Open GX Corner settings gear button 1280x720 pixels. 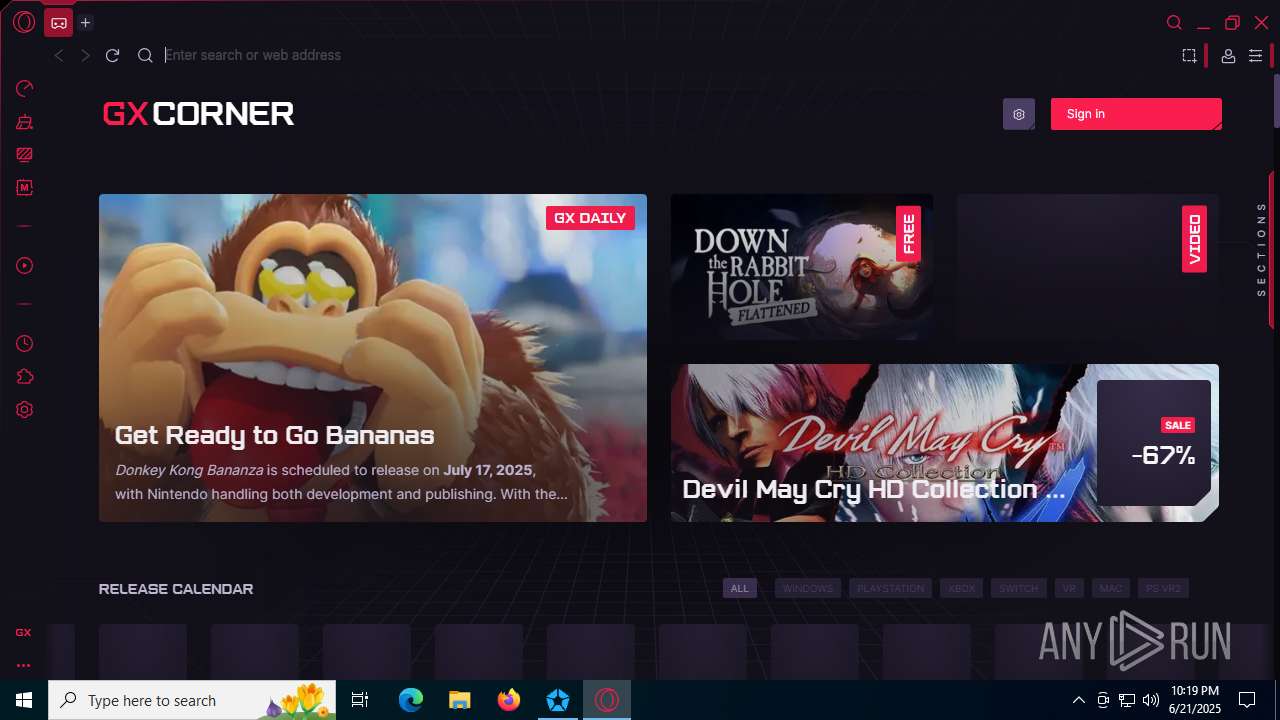1019,114
